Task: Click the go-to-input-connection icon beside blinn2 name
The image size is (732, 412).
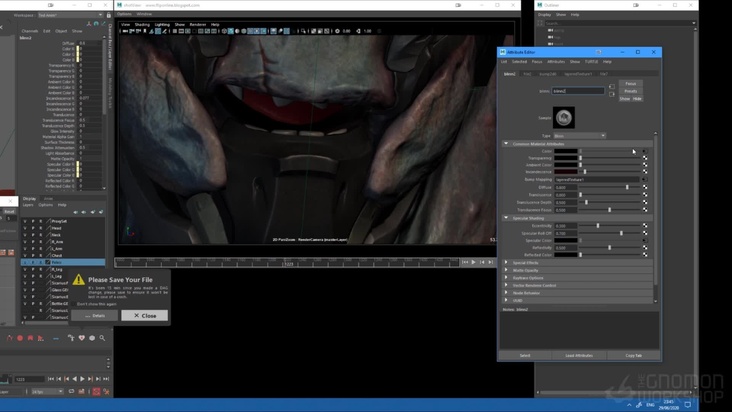Action: (612, 87)
